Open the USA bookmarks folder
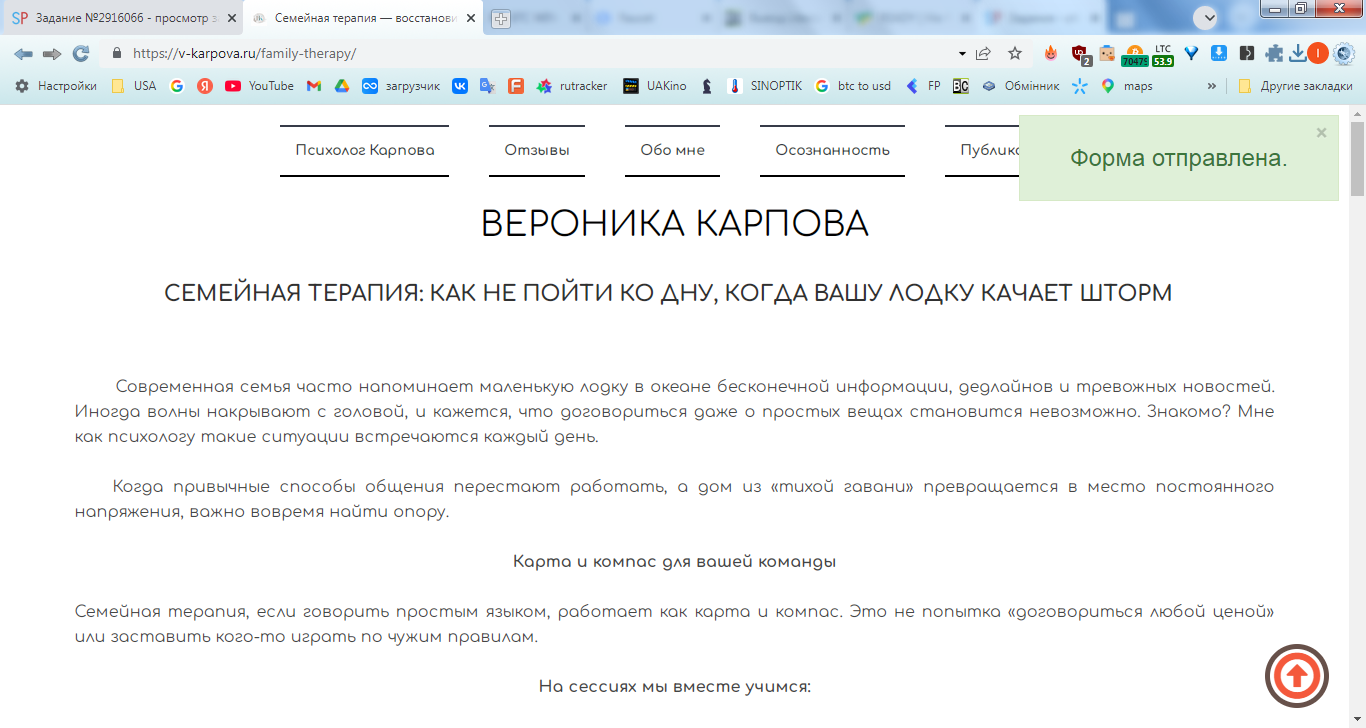The height and width of the screenshot is (728, 1366). click(133, 86)
